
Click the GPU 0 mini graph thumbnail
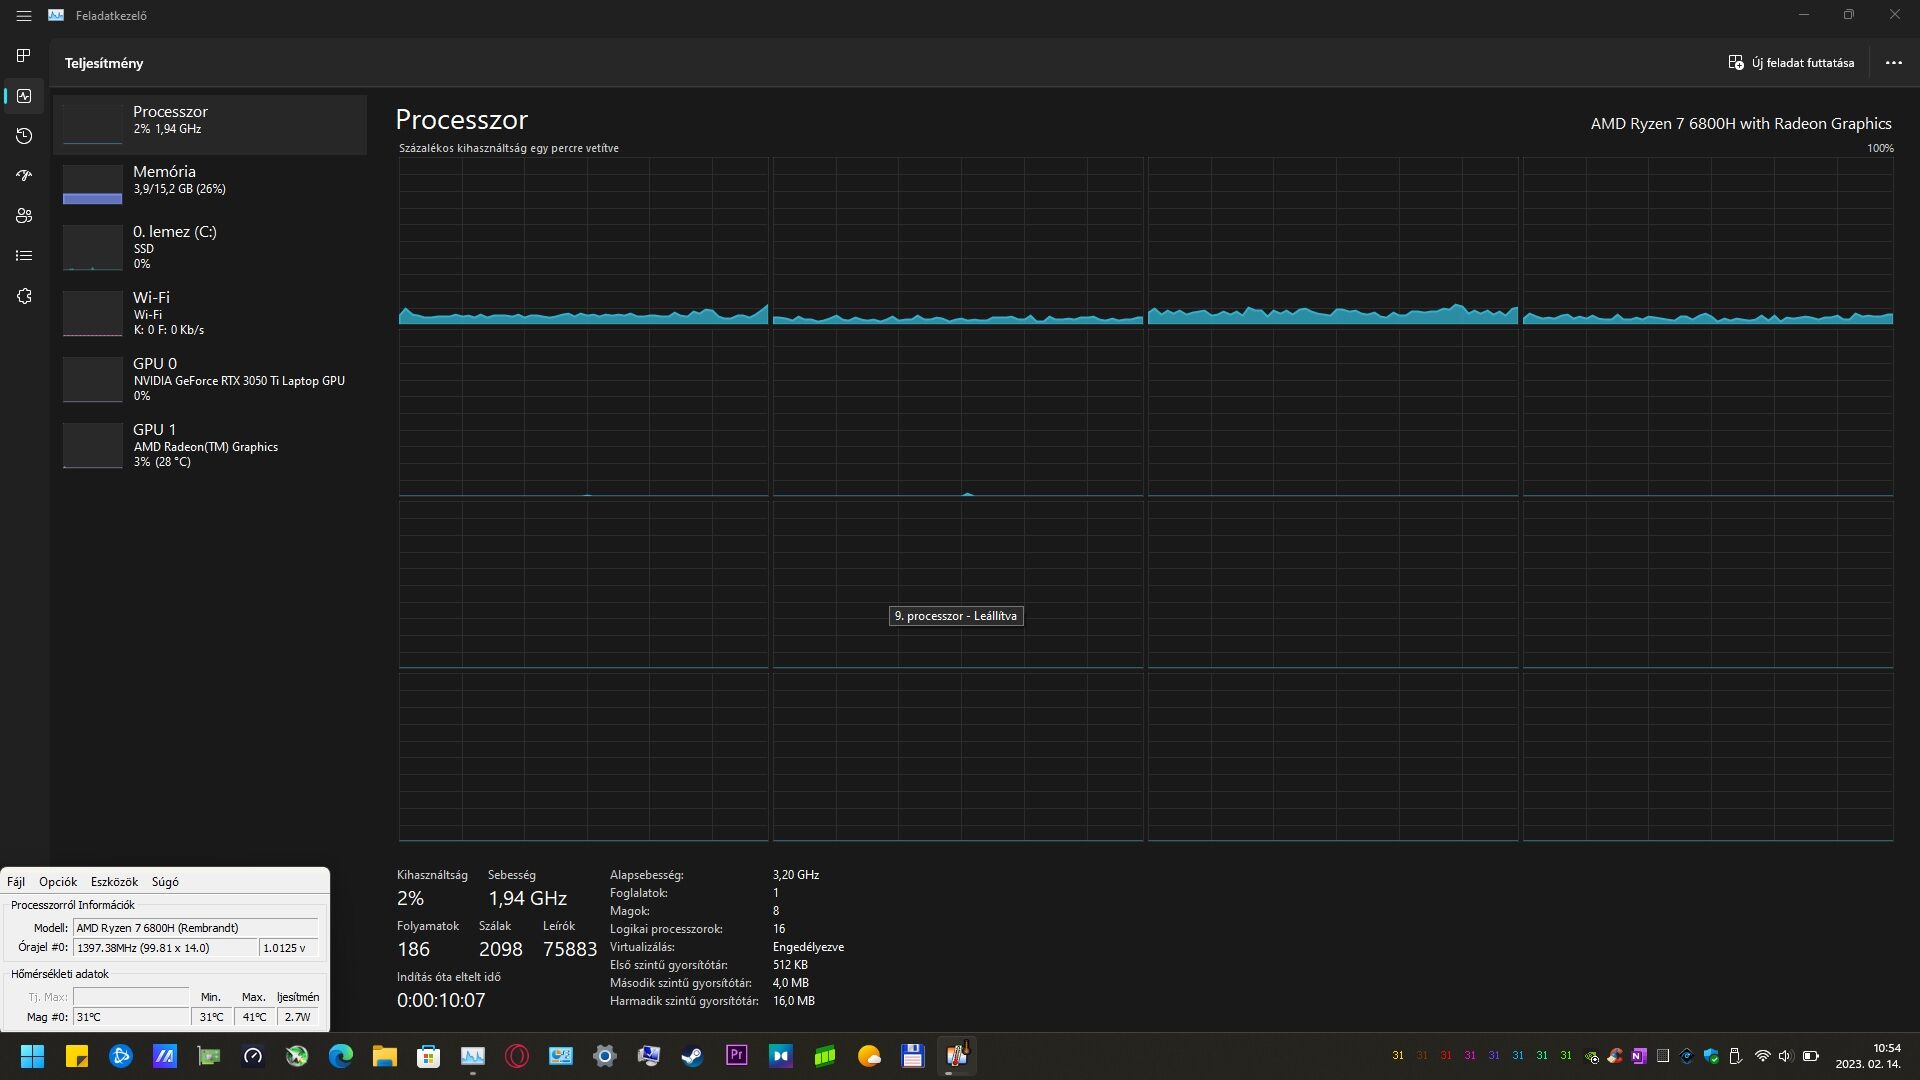pyautogui.click(x=92, y=382)
